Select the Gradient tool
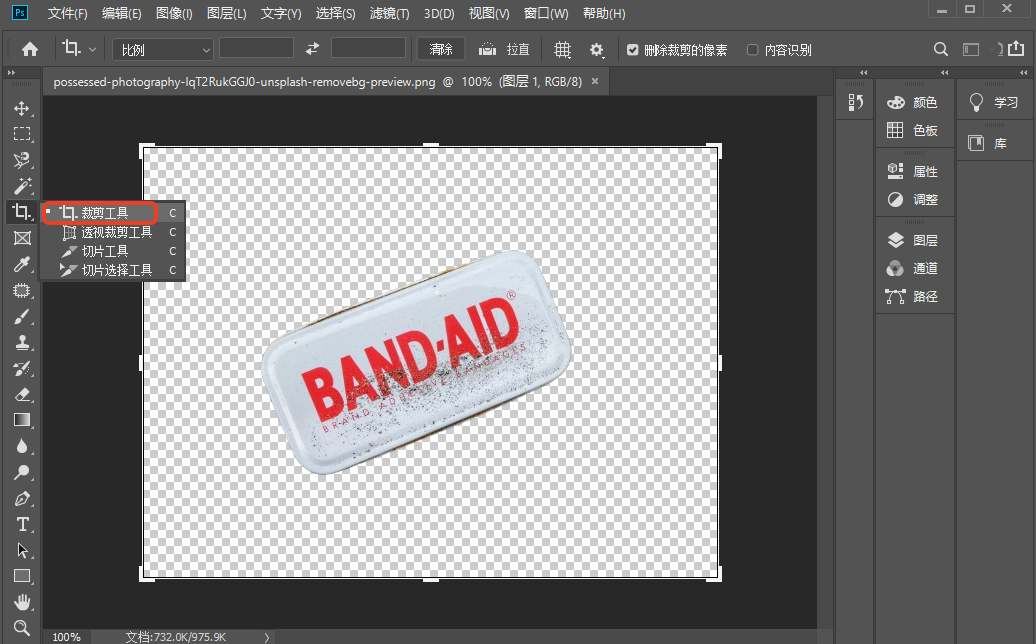Image resolution: width=1036 pixels, height=644 pixels. click(22, 420)
